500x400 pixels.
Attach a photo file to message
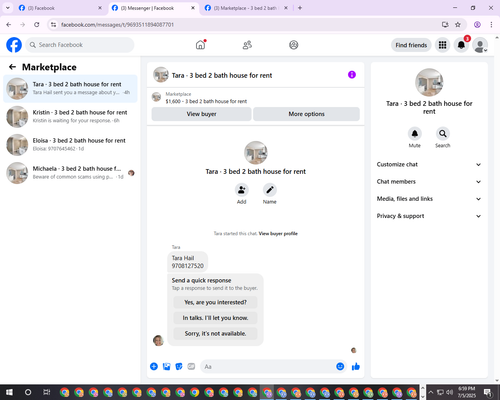pos(166,367)
